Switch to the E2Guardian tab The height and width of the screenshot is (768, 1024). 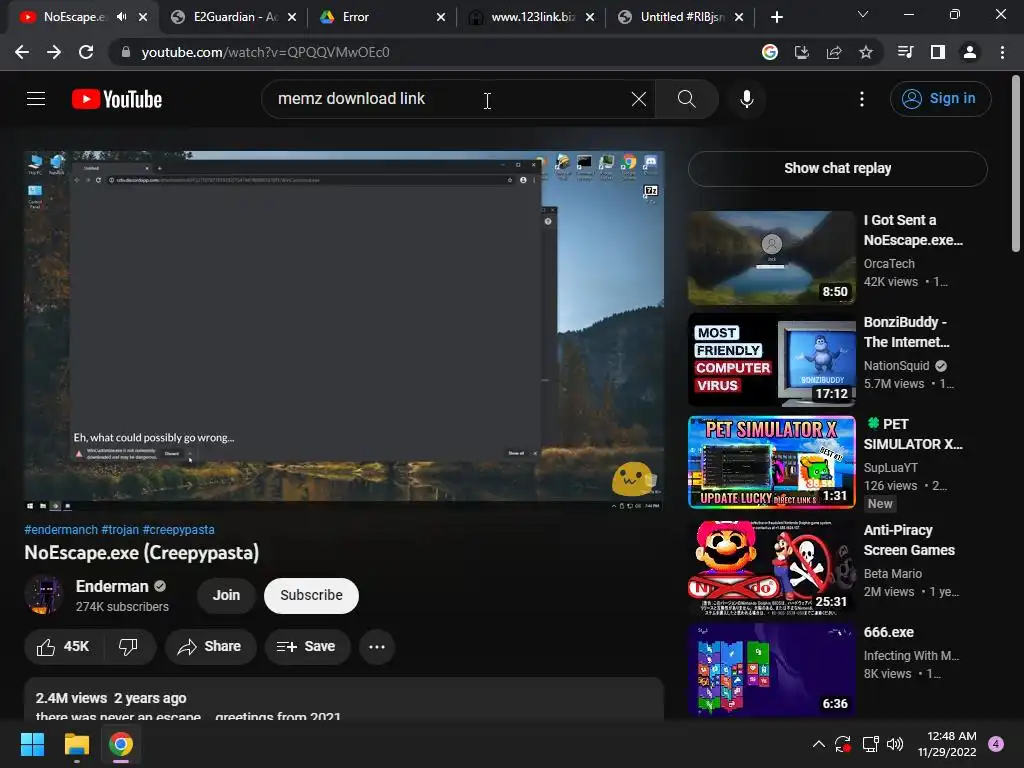point(235,17)
